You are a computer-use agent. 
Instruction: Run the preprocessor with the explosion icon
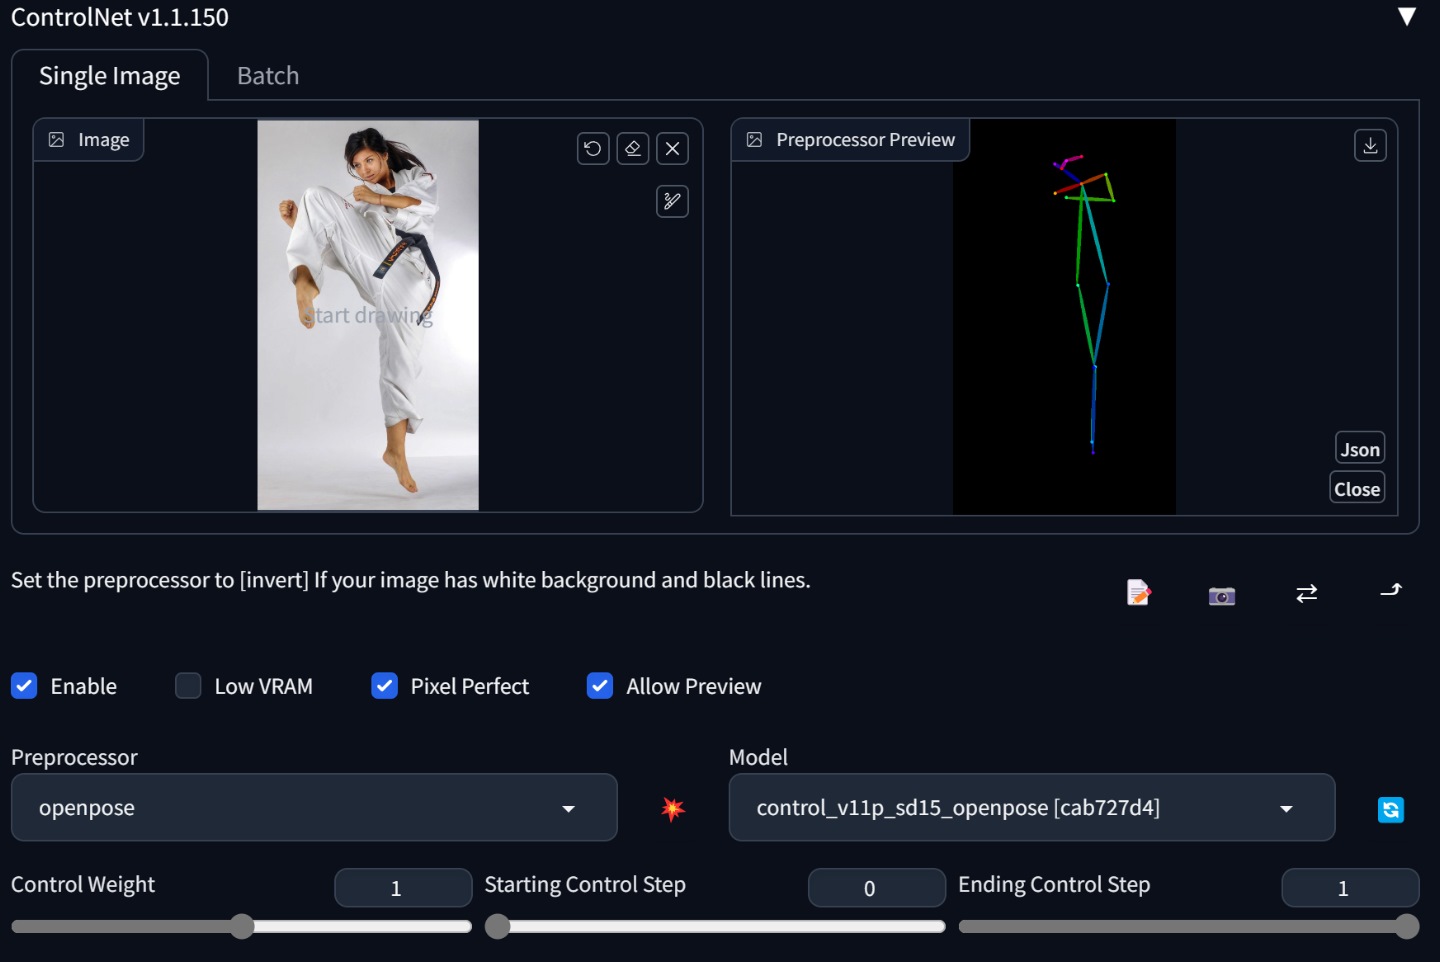click(673, 808)
